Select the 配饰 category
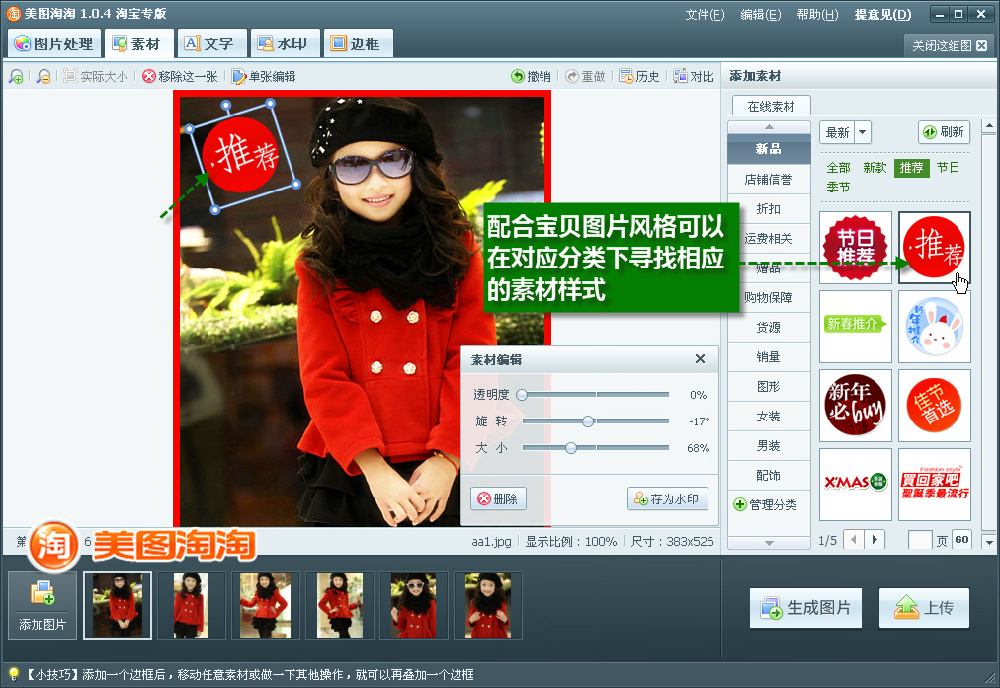The image size is (1000, 688). coord(768,476)
